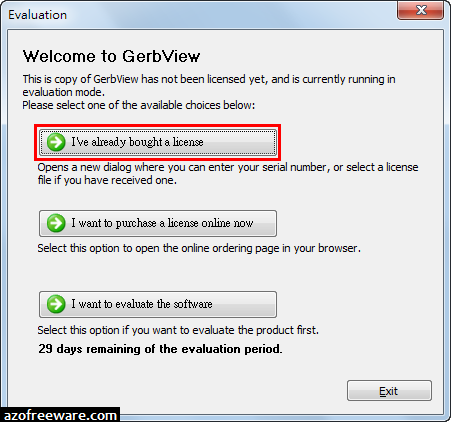
Task: Click the serial number description text
Action: tap(228, 173)
